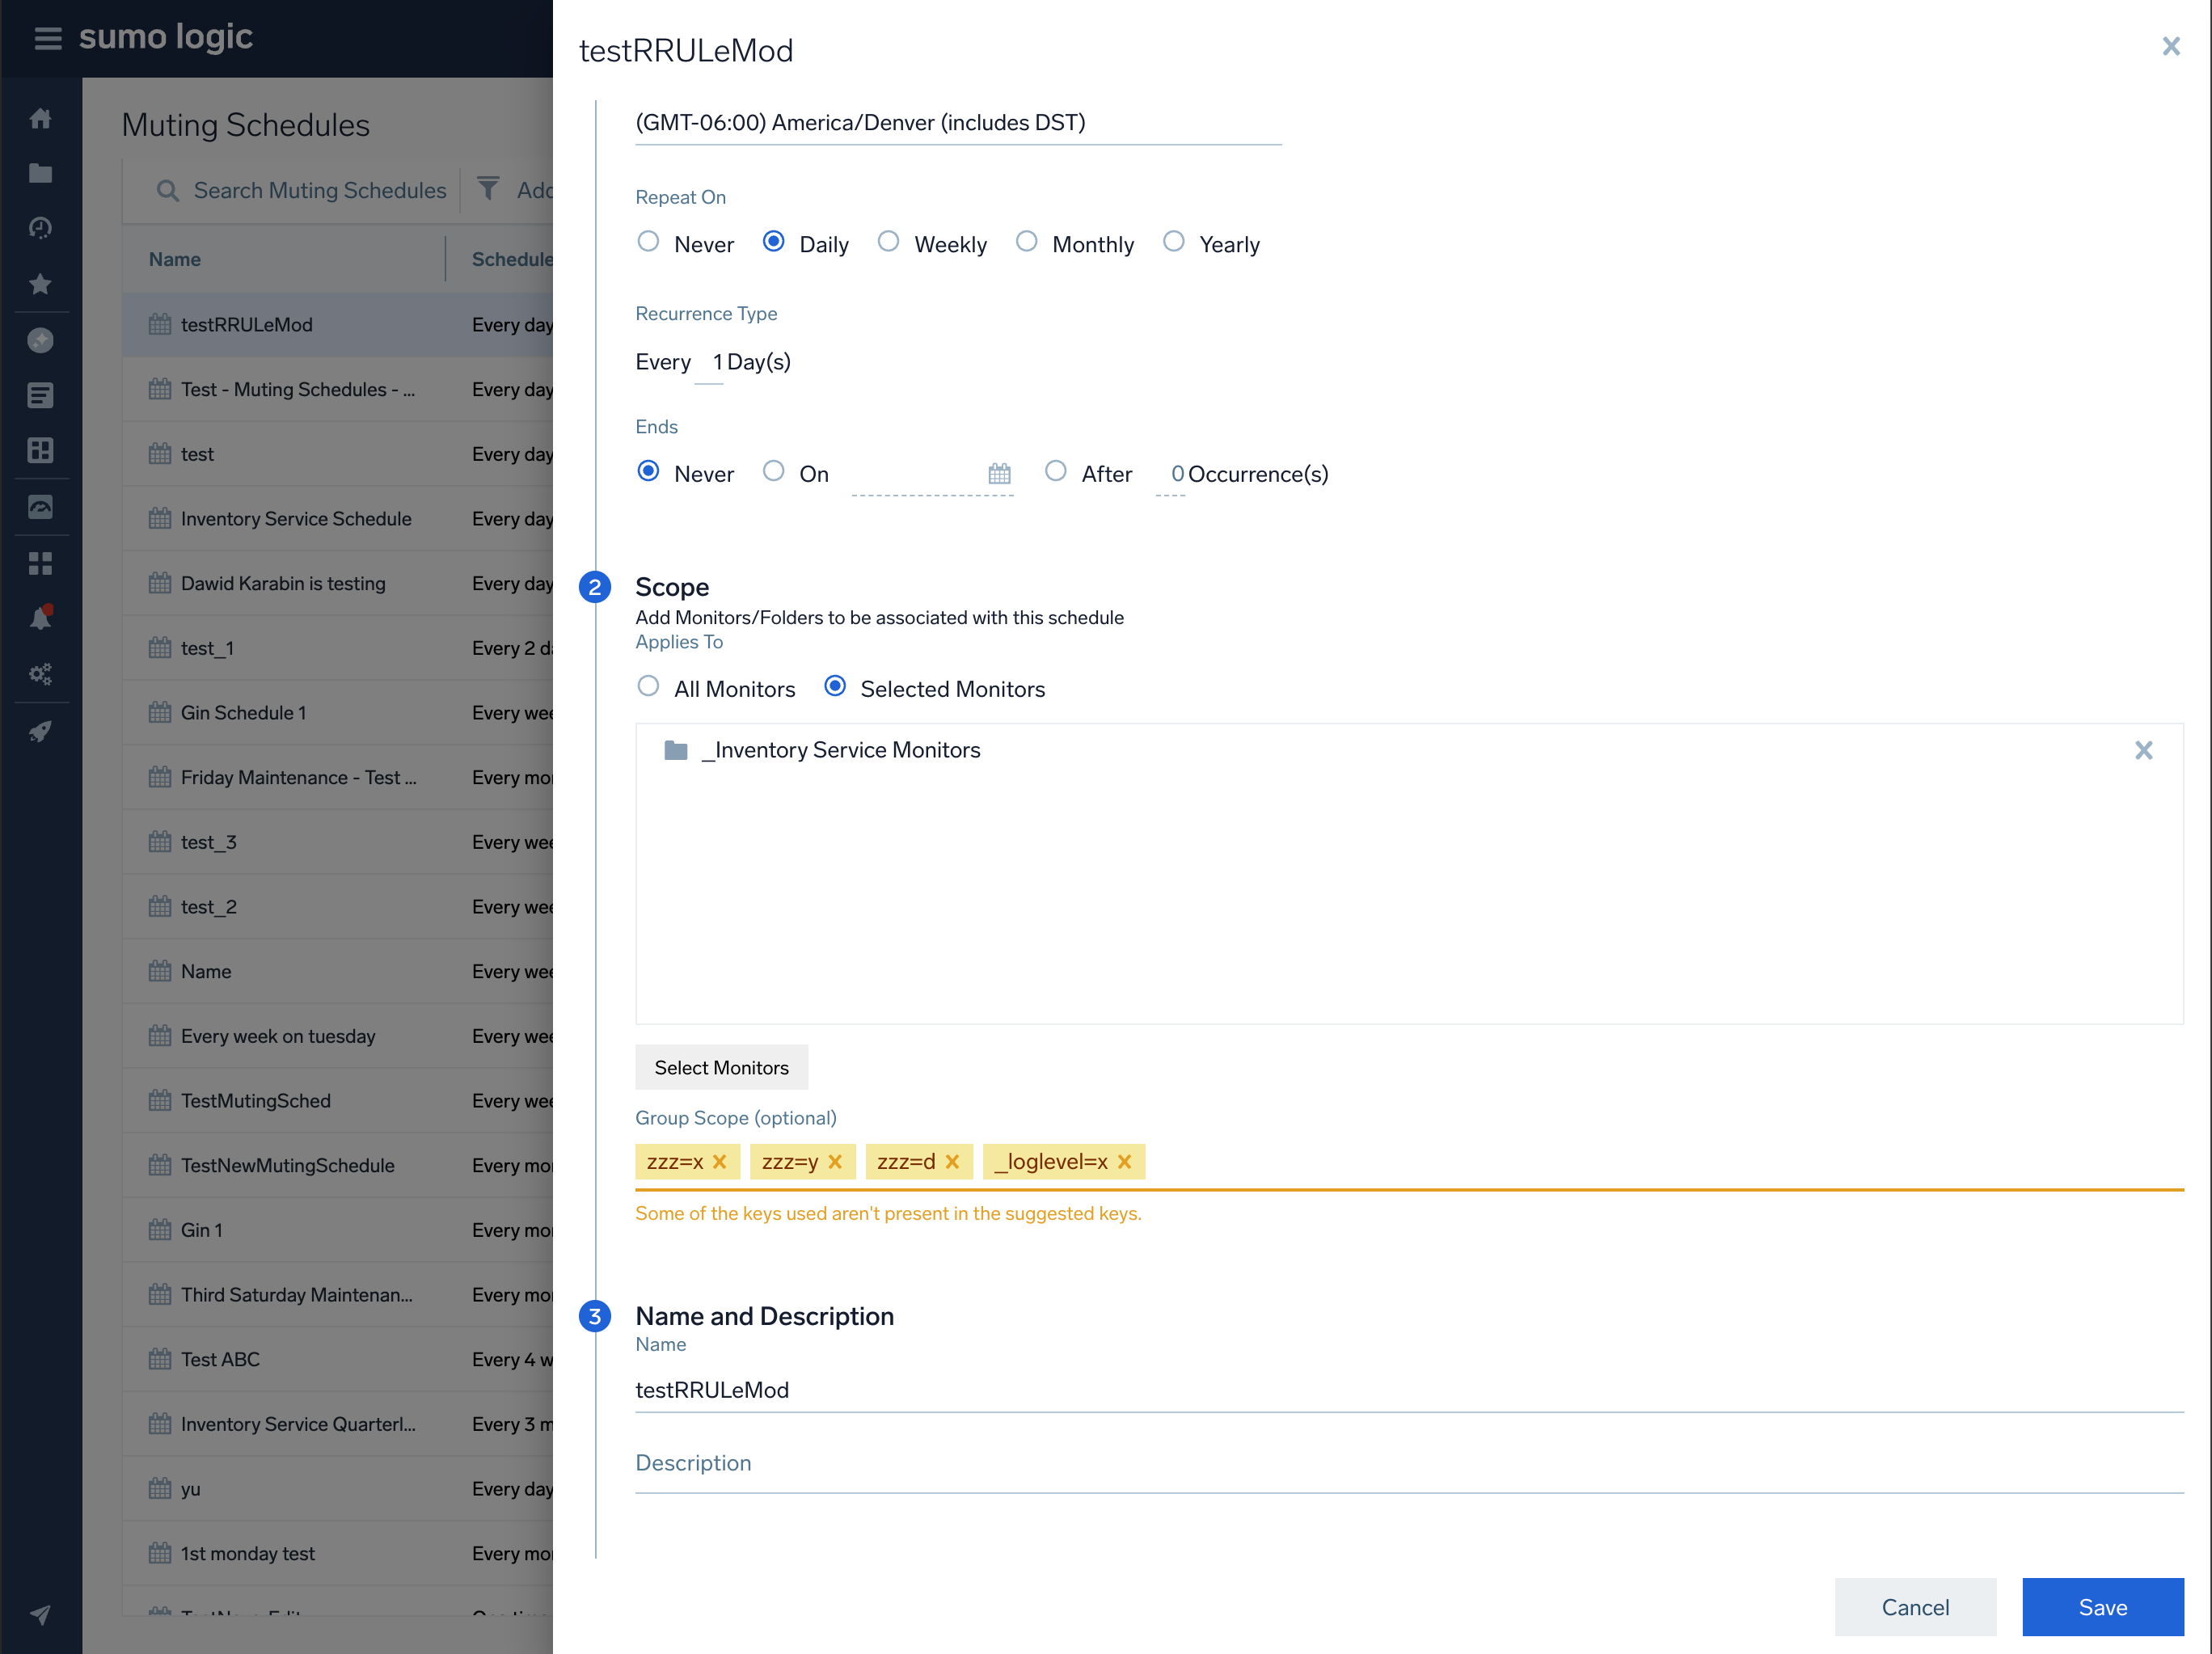Open the alerts bell icon in the sidebar

click(x=40, y=618)
